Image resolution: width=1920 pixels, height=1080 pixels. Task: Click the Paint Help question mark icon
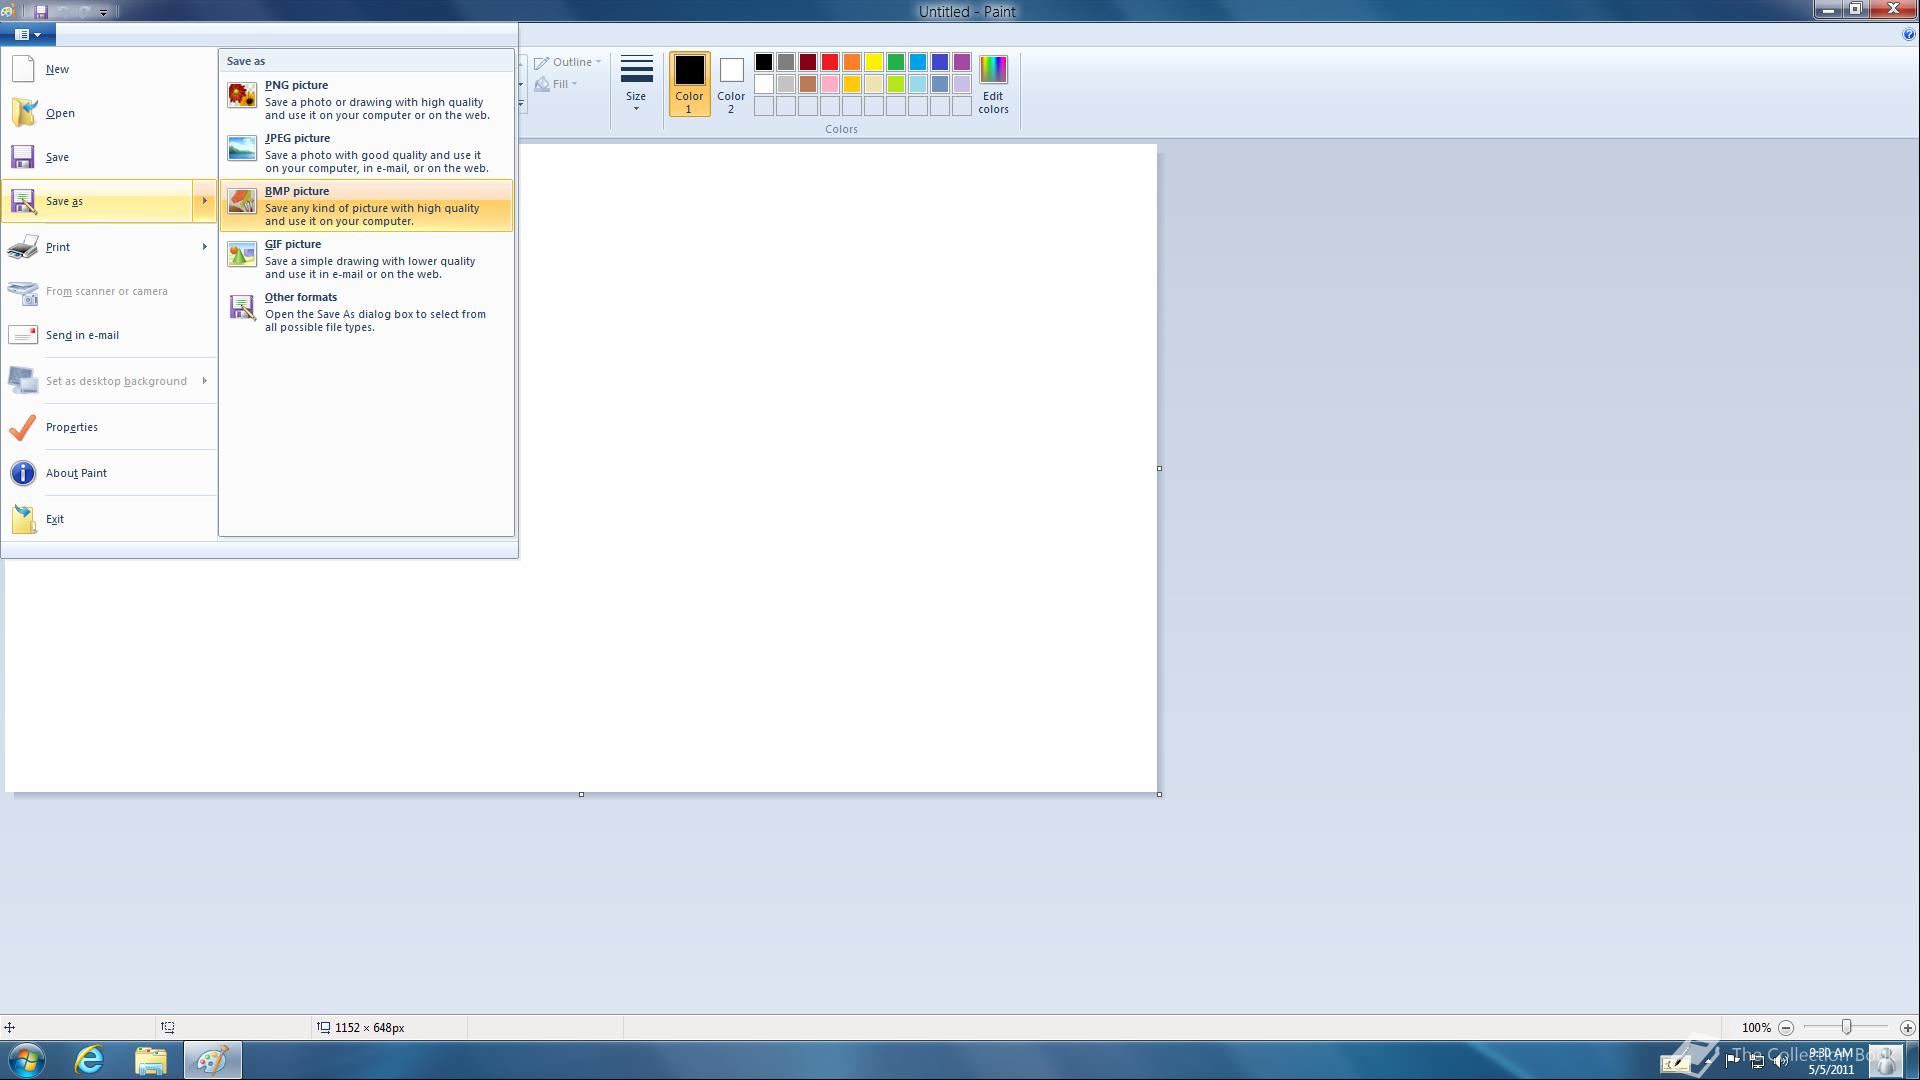pyautogui.click(x=1908, y=34)
